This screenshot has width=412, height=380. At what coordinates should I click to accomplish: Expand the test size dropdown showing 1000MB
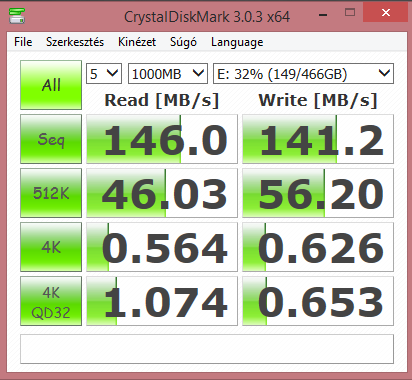click(x=168, y=73)
